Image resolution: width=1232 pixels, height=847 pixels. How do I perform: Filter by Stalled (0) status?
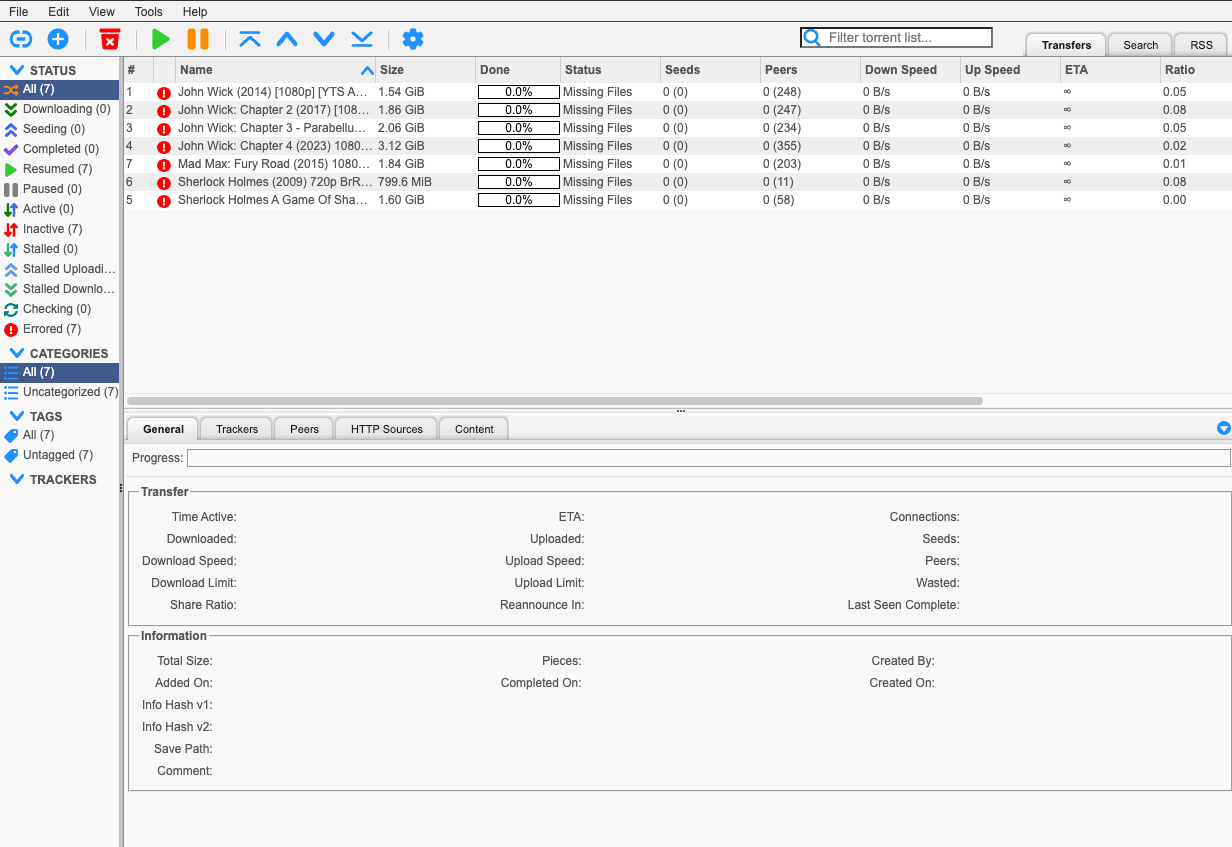click(60, 249)
